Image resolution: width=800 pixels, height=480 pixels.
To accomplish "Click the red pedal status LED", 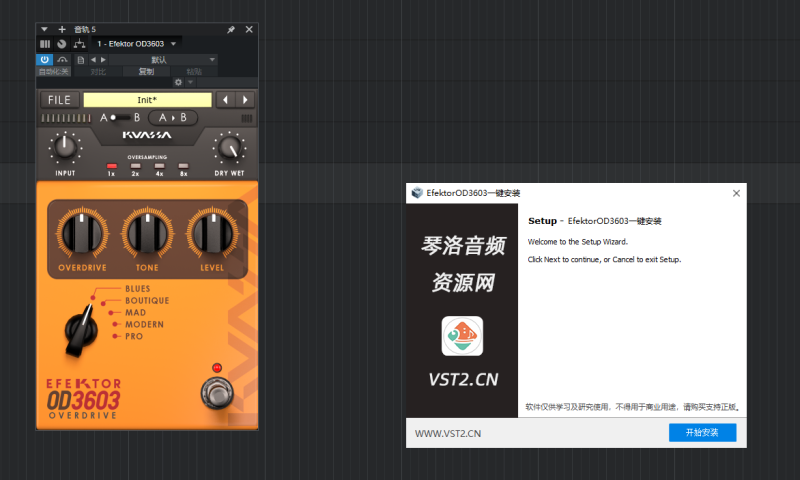I will coord(217,368).
